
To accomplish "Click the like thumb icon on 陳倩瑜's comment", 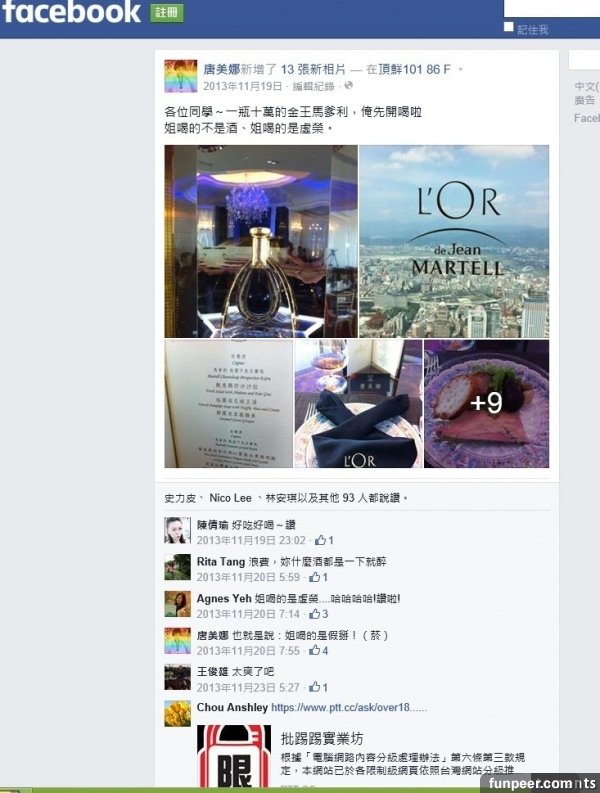I will tap(320, 540).
